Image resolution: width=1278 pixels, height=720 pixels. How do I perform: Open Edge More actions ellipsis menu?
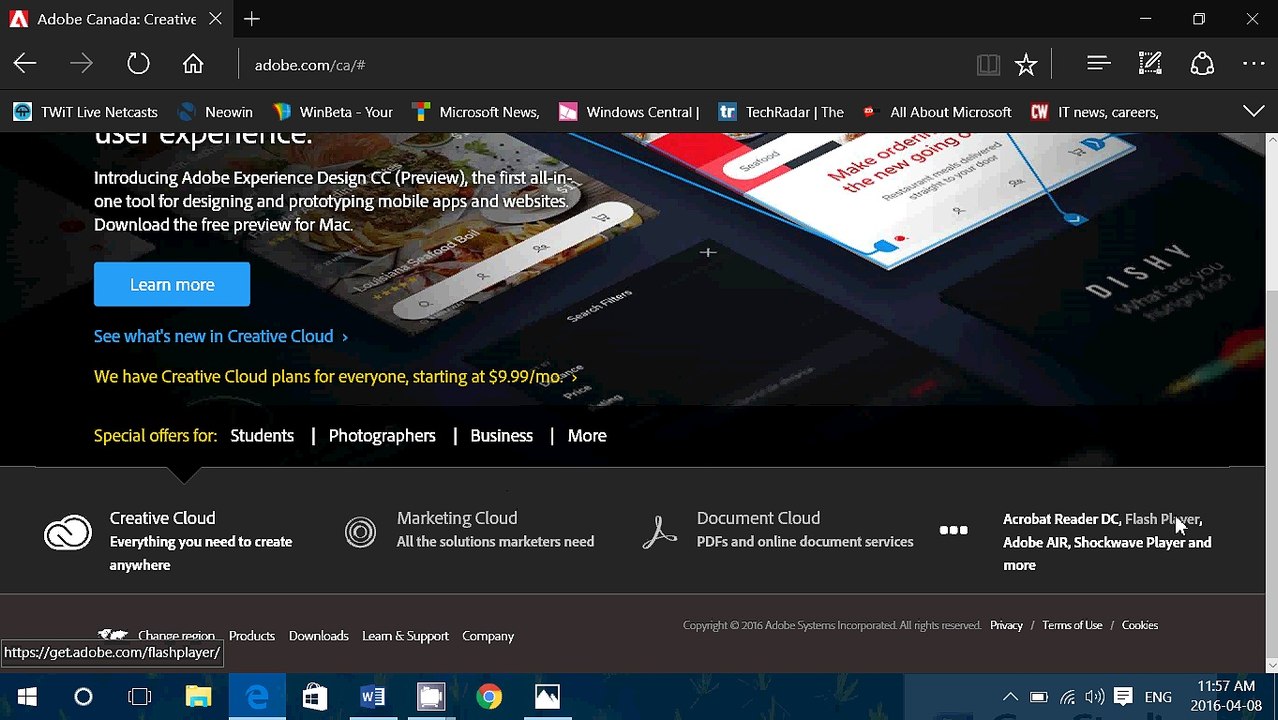click(x=1254, y=64)
